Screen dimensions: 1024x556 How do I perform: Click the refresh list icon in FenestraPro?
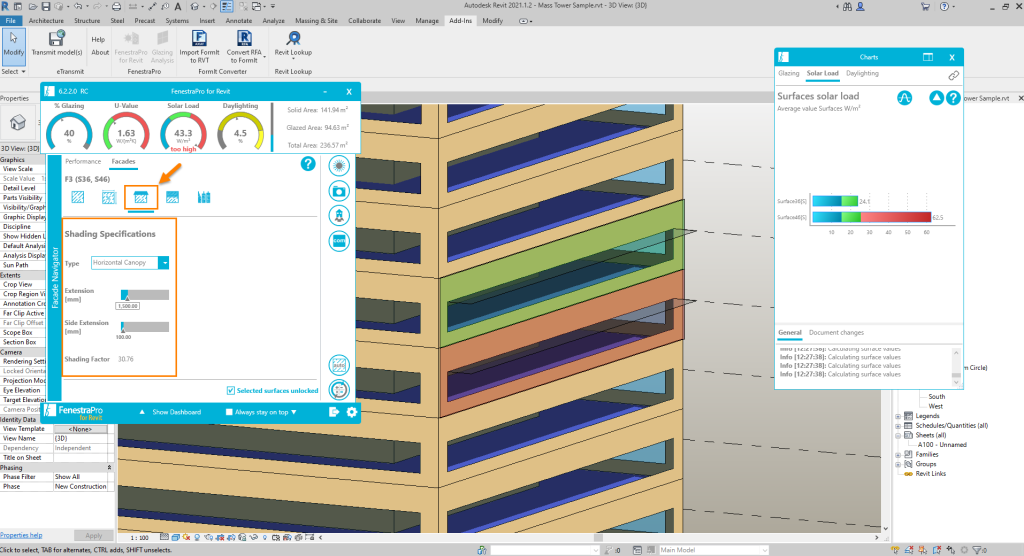339,389
